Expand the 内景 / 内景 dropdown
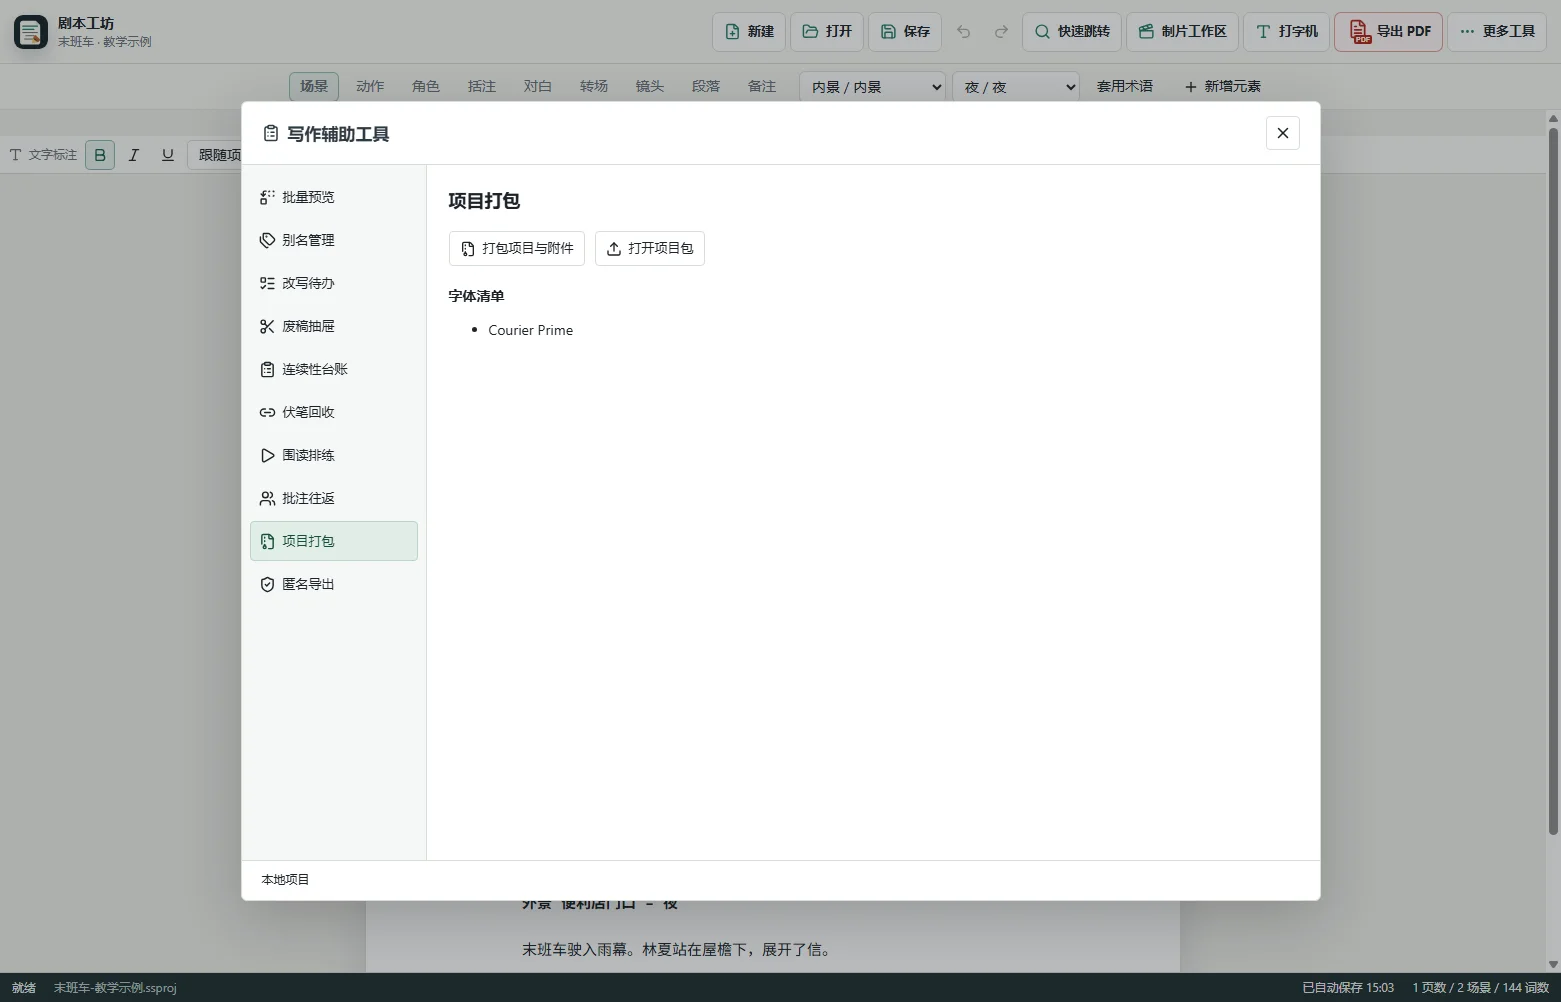The image size is (1561, 1002). tap(872, 87)
